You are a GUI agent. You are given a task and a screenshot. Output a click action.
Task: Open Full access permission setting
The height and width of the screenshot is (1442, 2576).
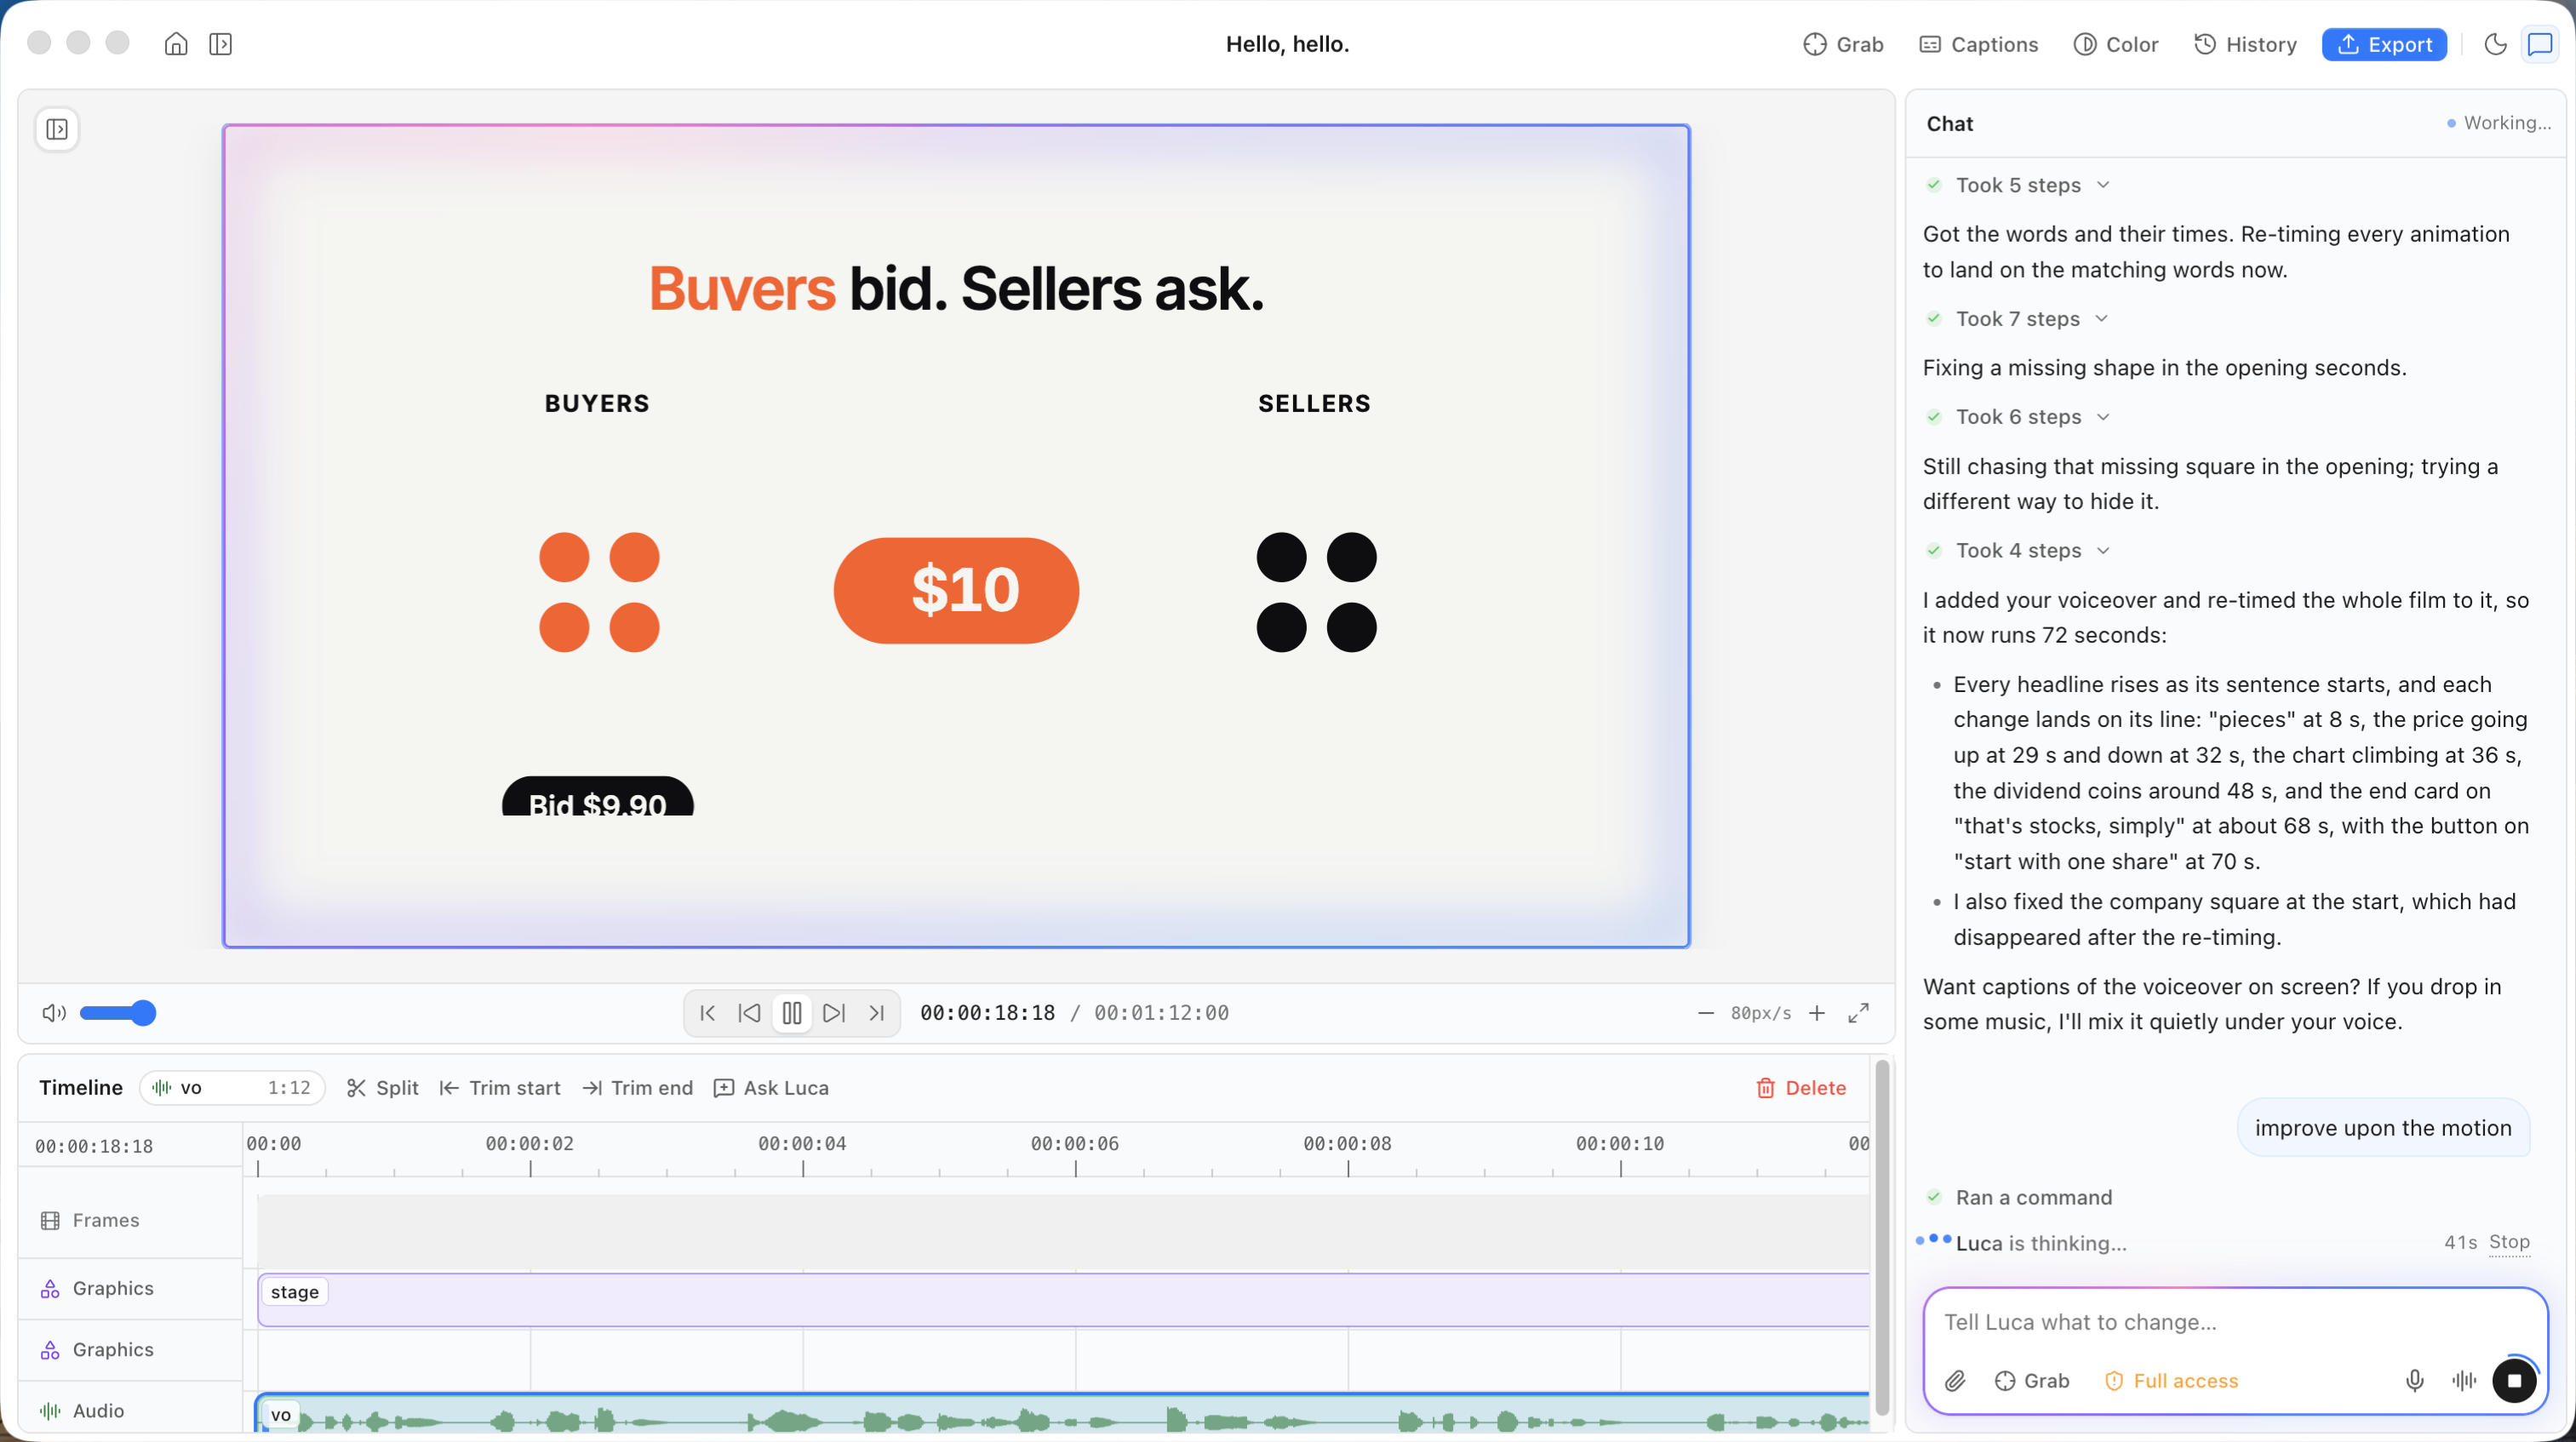point(2172,1381)
